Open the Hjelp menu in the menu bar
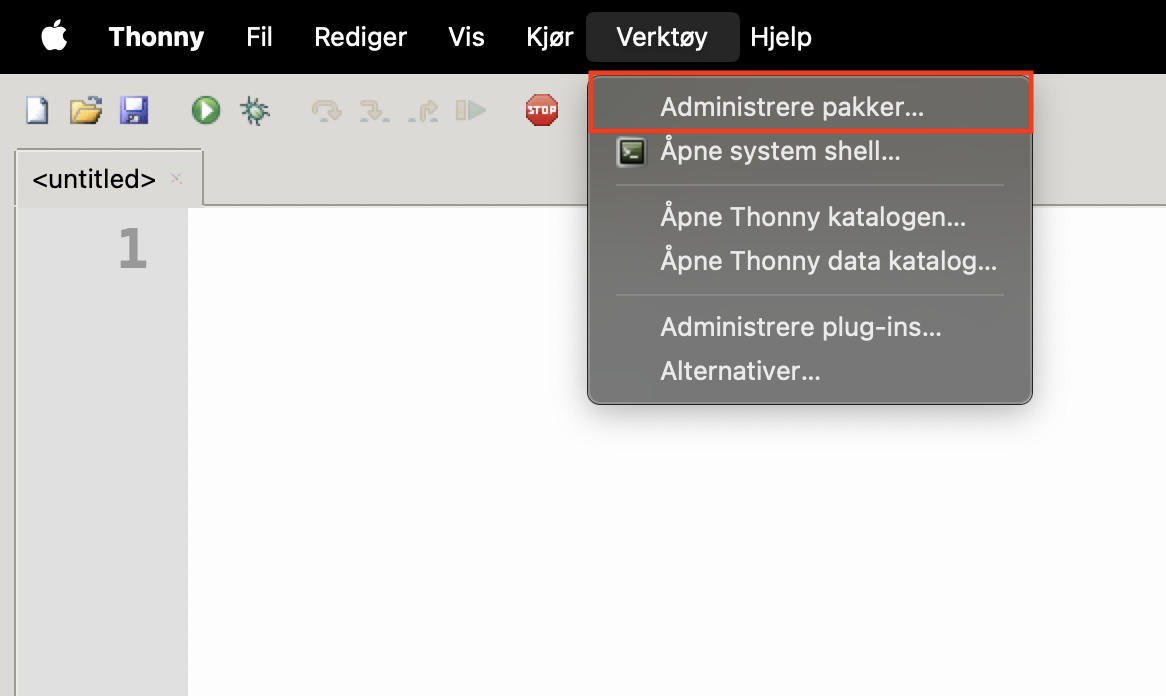This screenshot has width=1166, height=696. [x=780, y=37]
